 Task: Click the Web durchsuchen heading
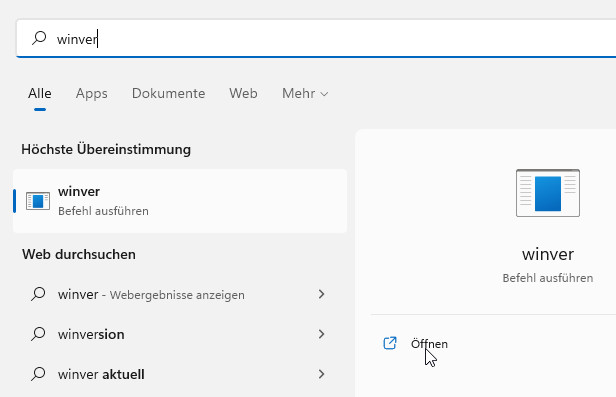tap(79, 254)
